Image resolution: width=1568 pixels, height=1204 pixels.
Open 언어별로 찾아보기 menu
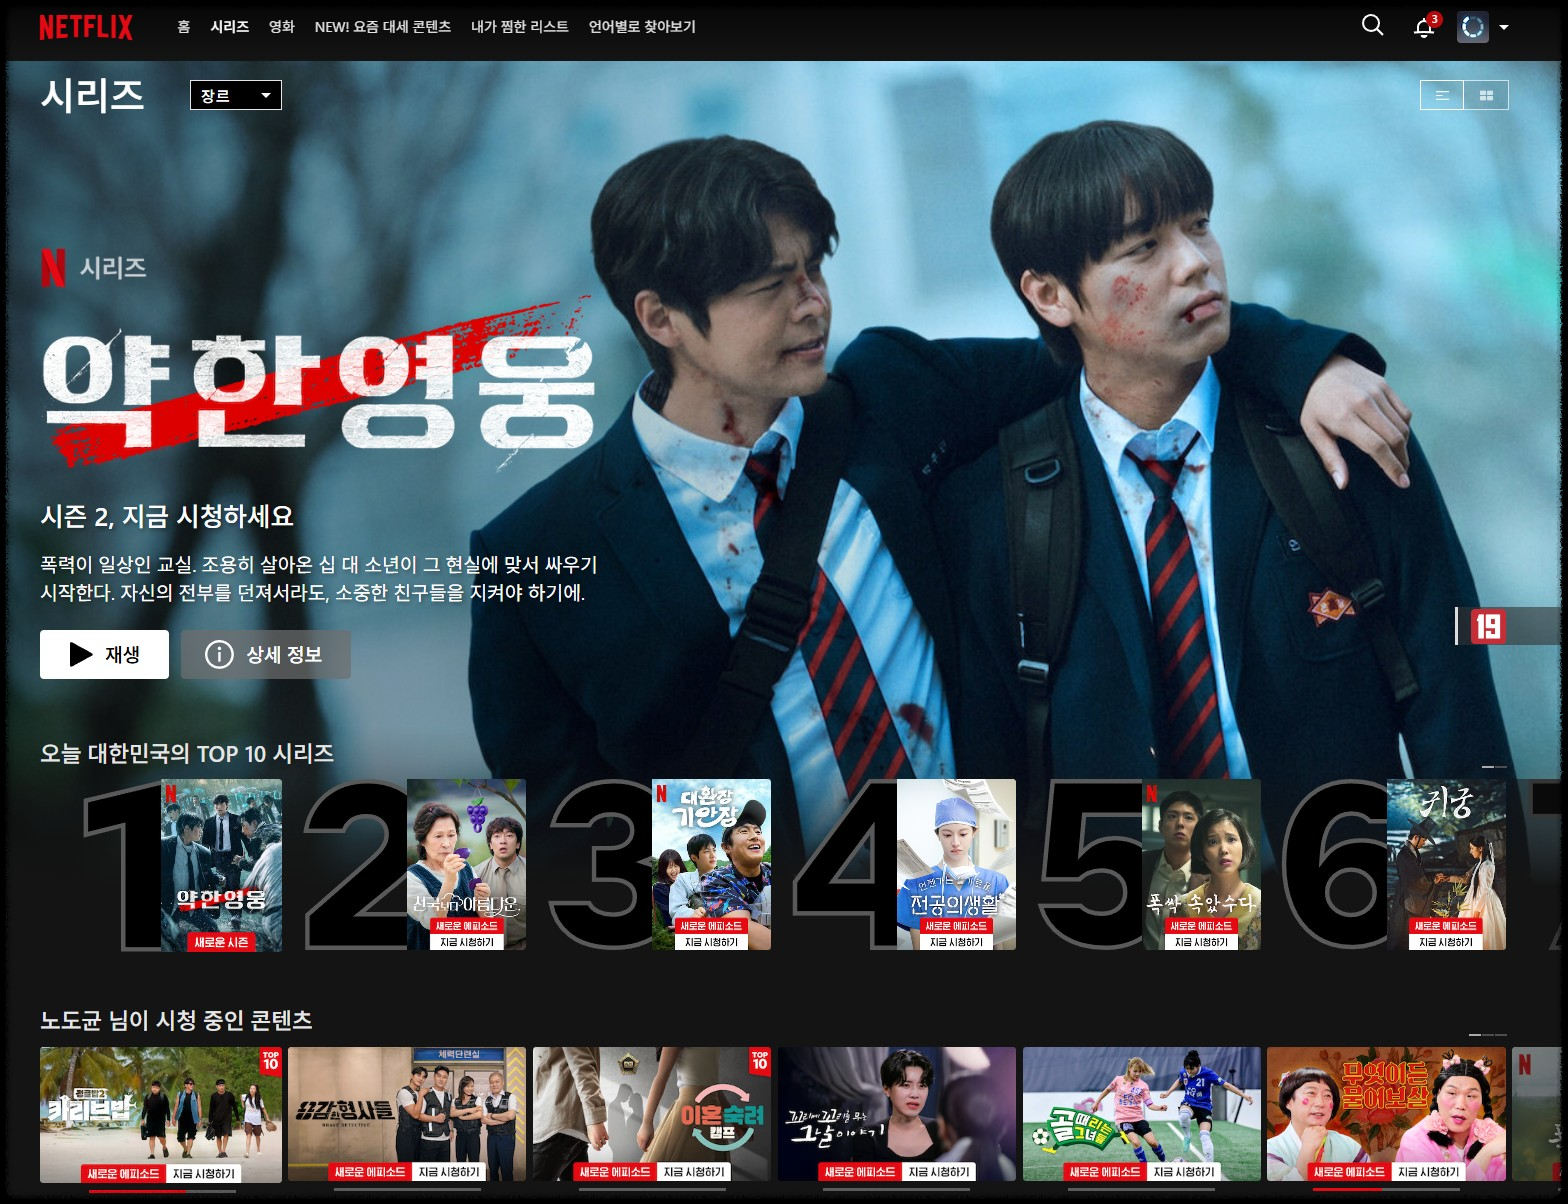(642, 27)
